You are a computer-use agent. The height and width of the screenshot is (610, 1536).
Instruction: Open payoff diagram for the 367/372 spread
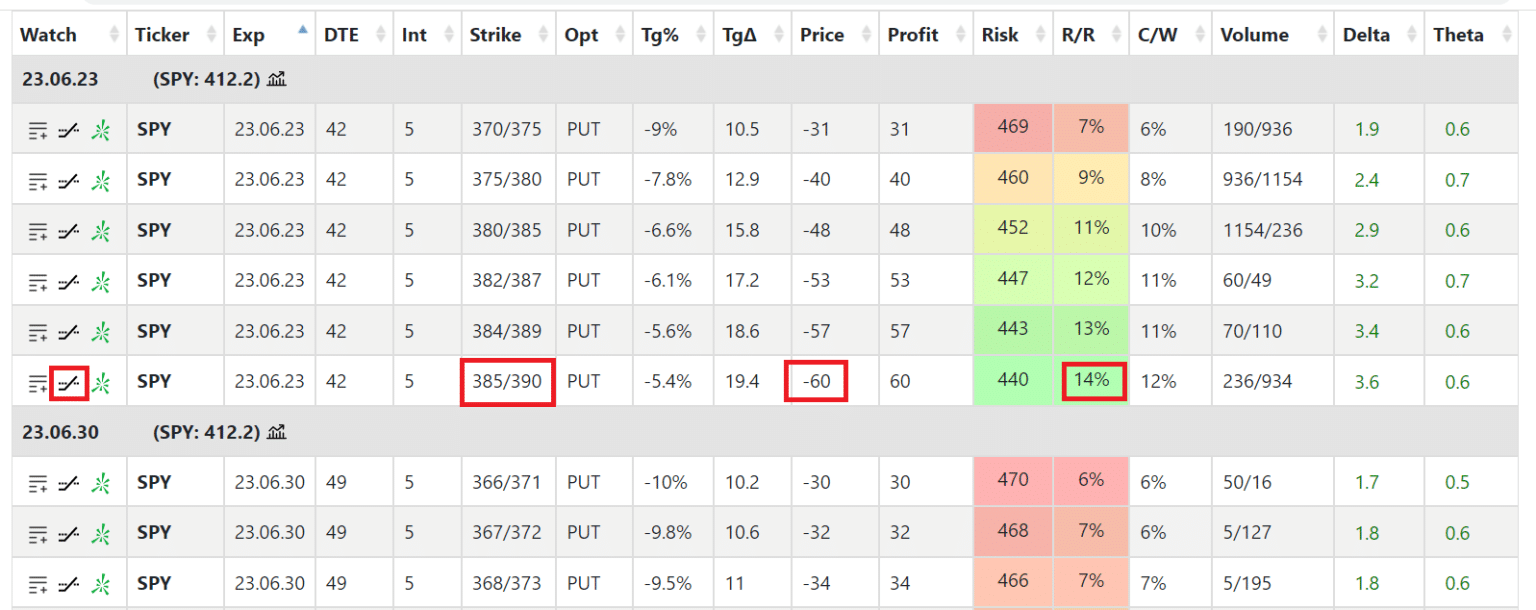(x=69, y=533)
